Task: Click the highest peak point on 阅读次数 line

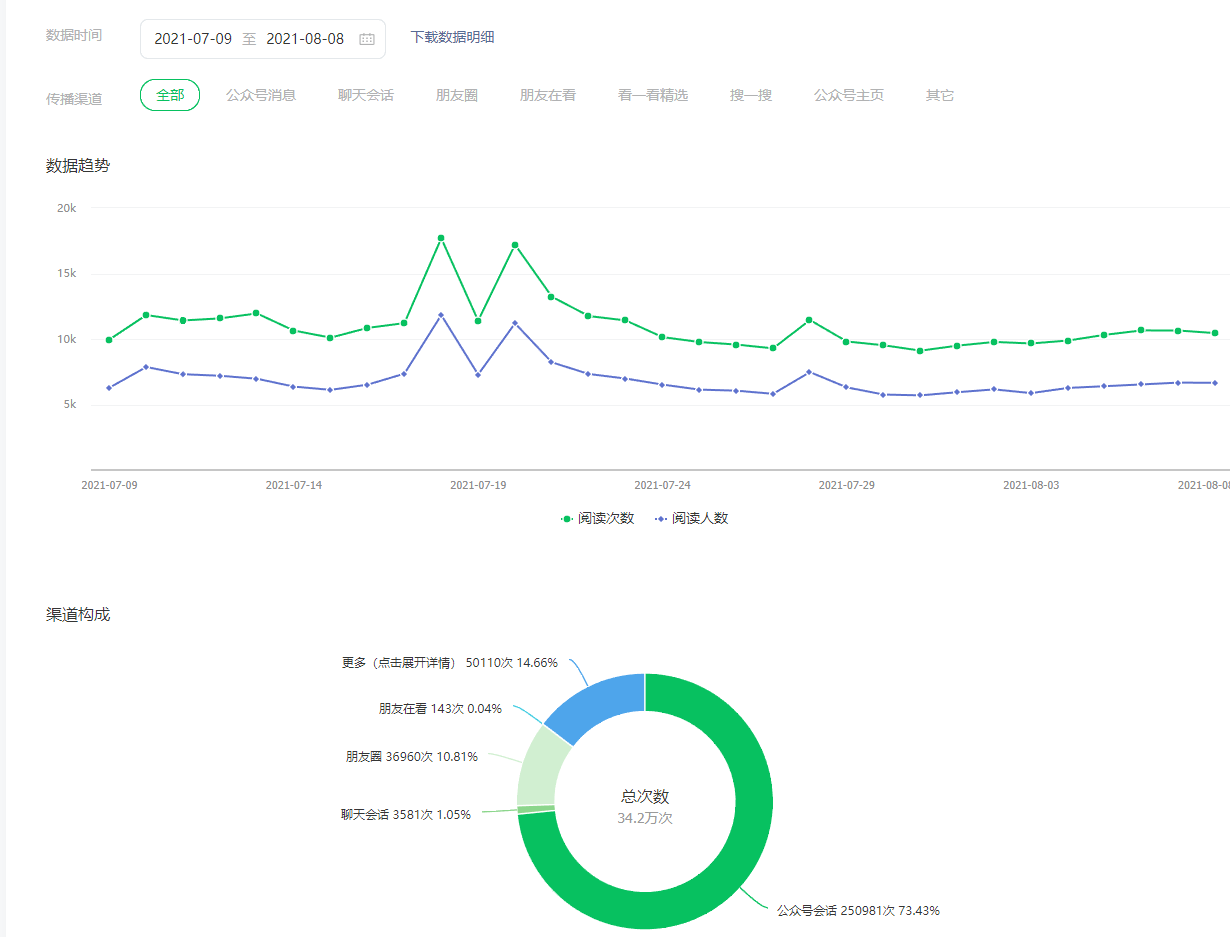Action: tap(441, 238)
